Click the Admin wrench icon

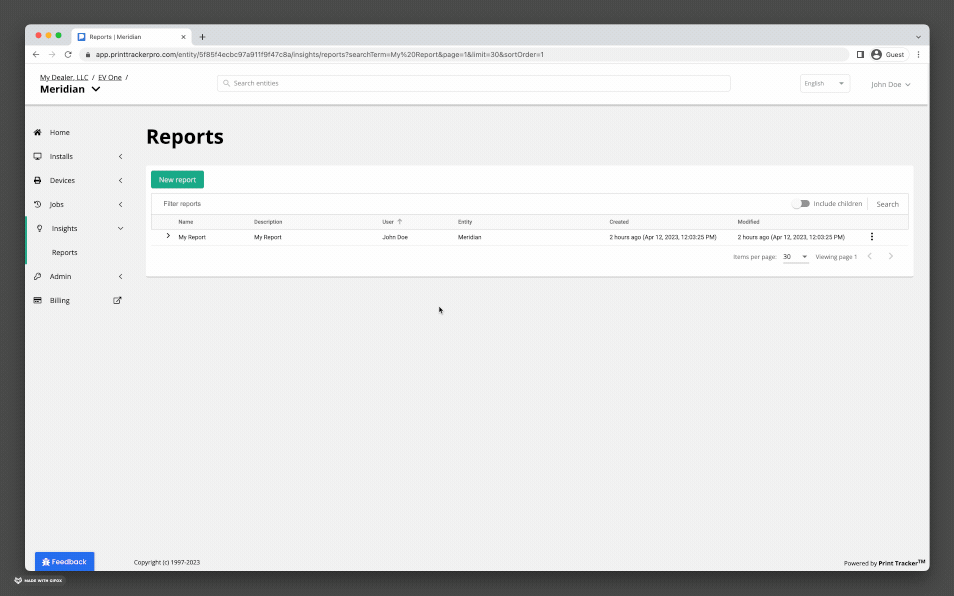(38, 276)
